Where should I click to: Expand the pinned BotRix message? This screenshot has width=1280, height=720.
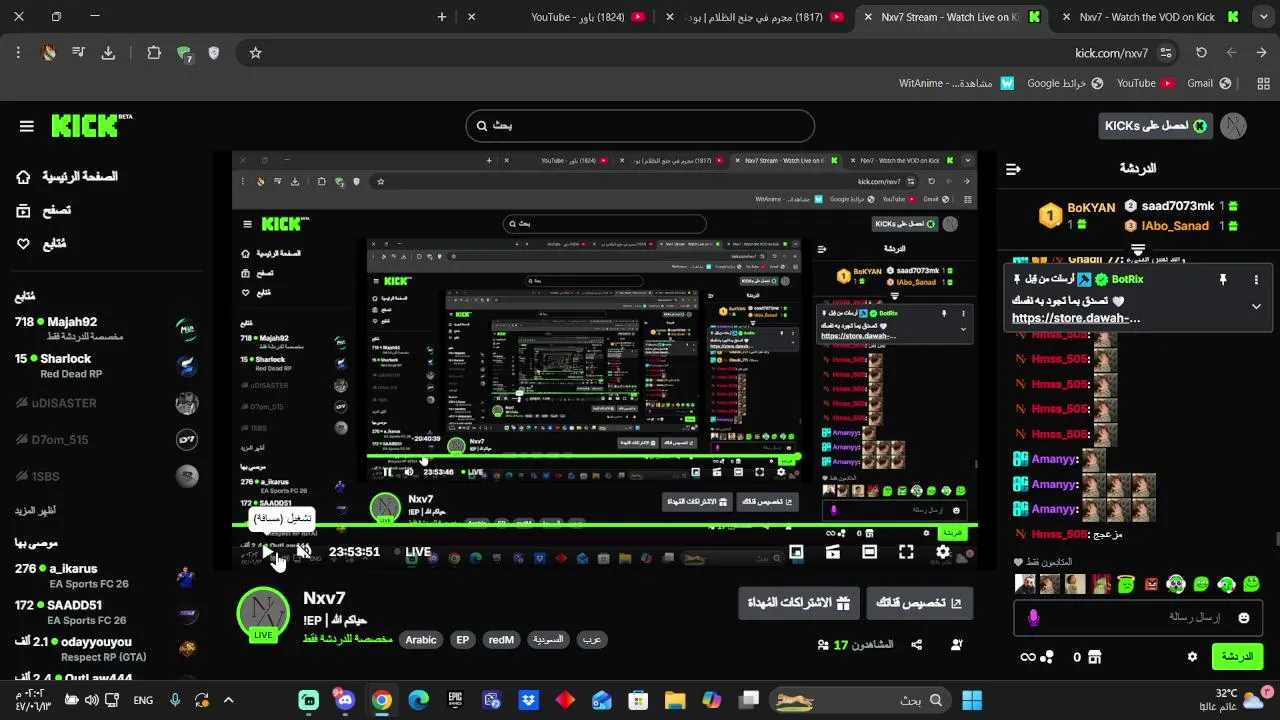click(x=1256, y=306)
